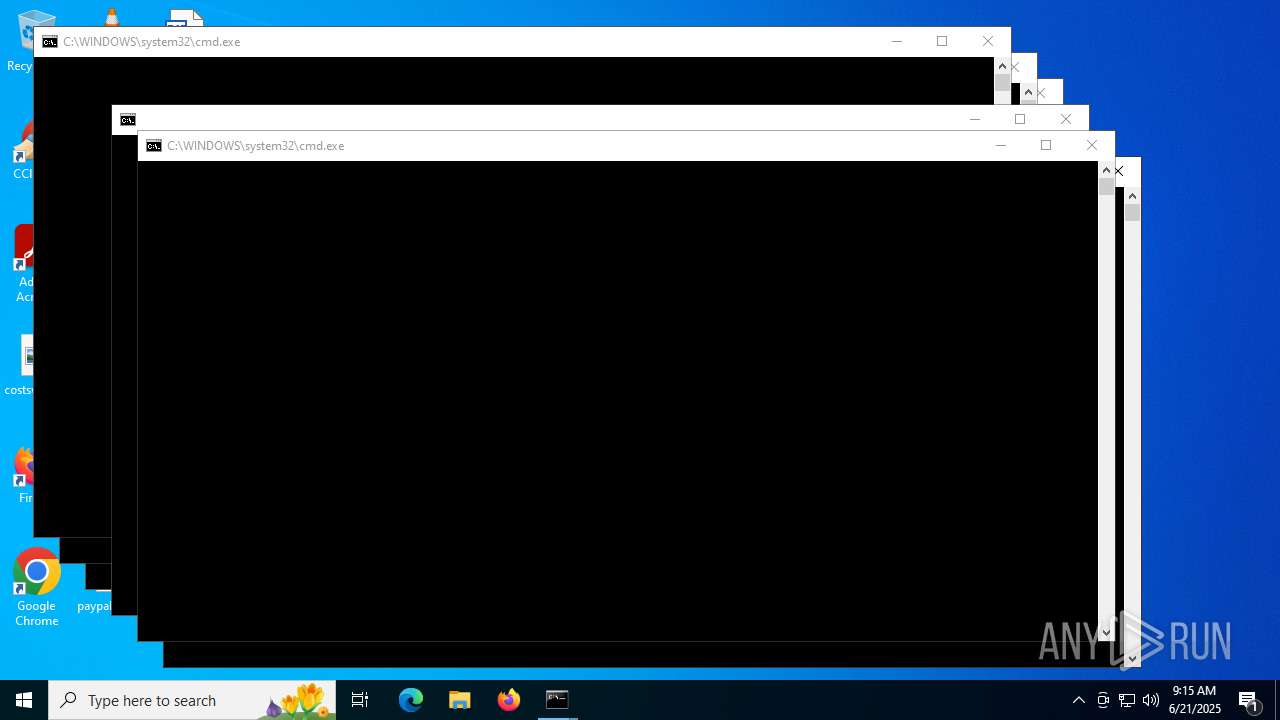
Task: Click the front cmd window's scroll-up arrow
Action: 1106,170
